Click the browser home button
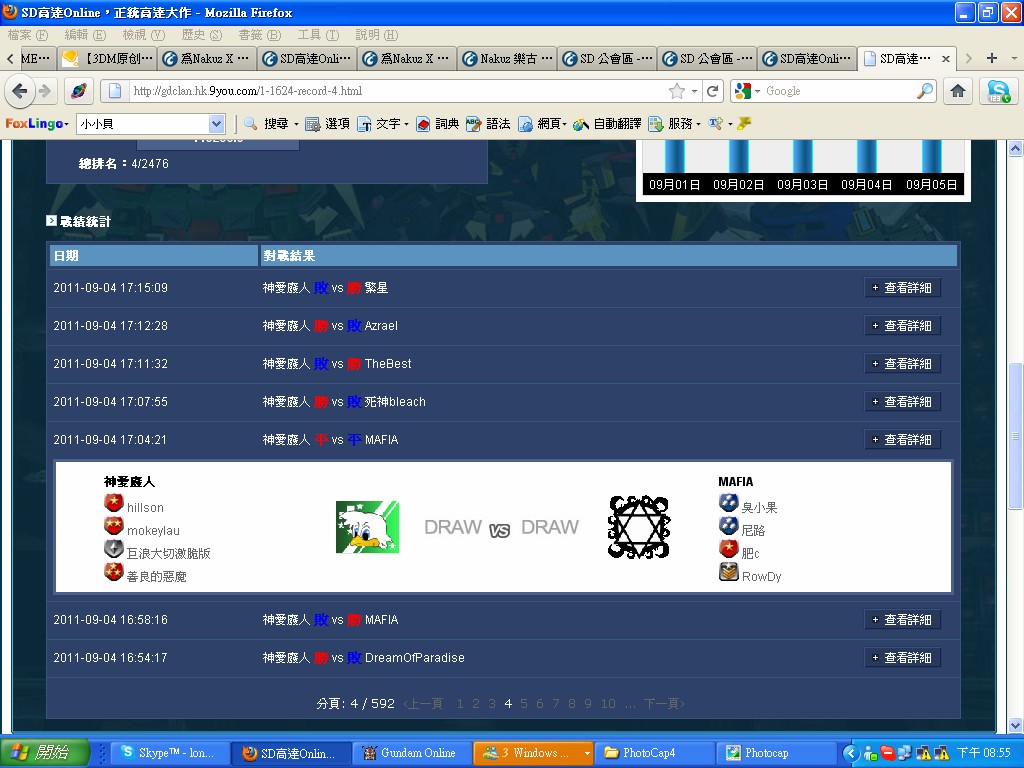1024x768 pixels. pos(957,91)
